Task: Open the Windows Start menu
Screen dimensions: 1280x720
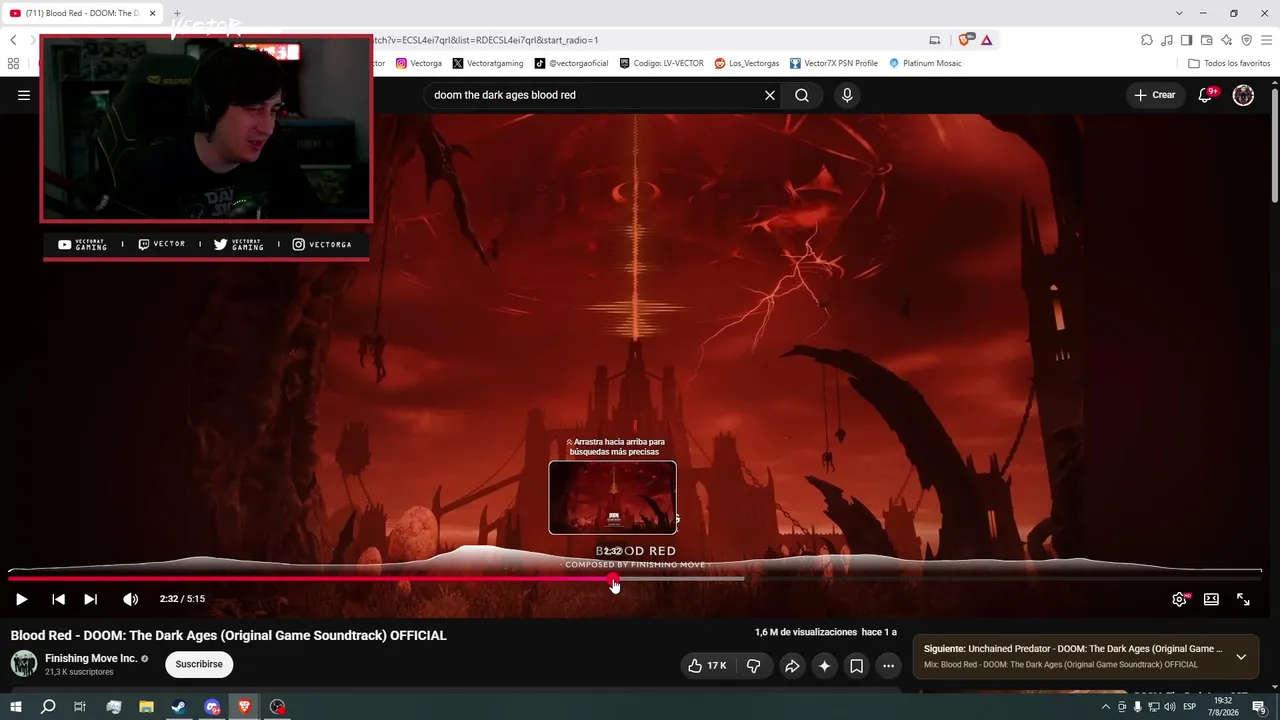Action: tap(16, 707)
